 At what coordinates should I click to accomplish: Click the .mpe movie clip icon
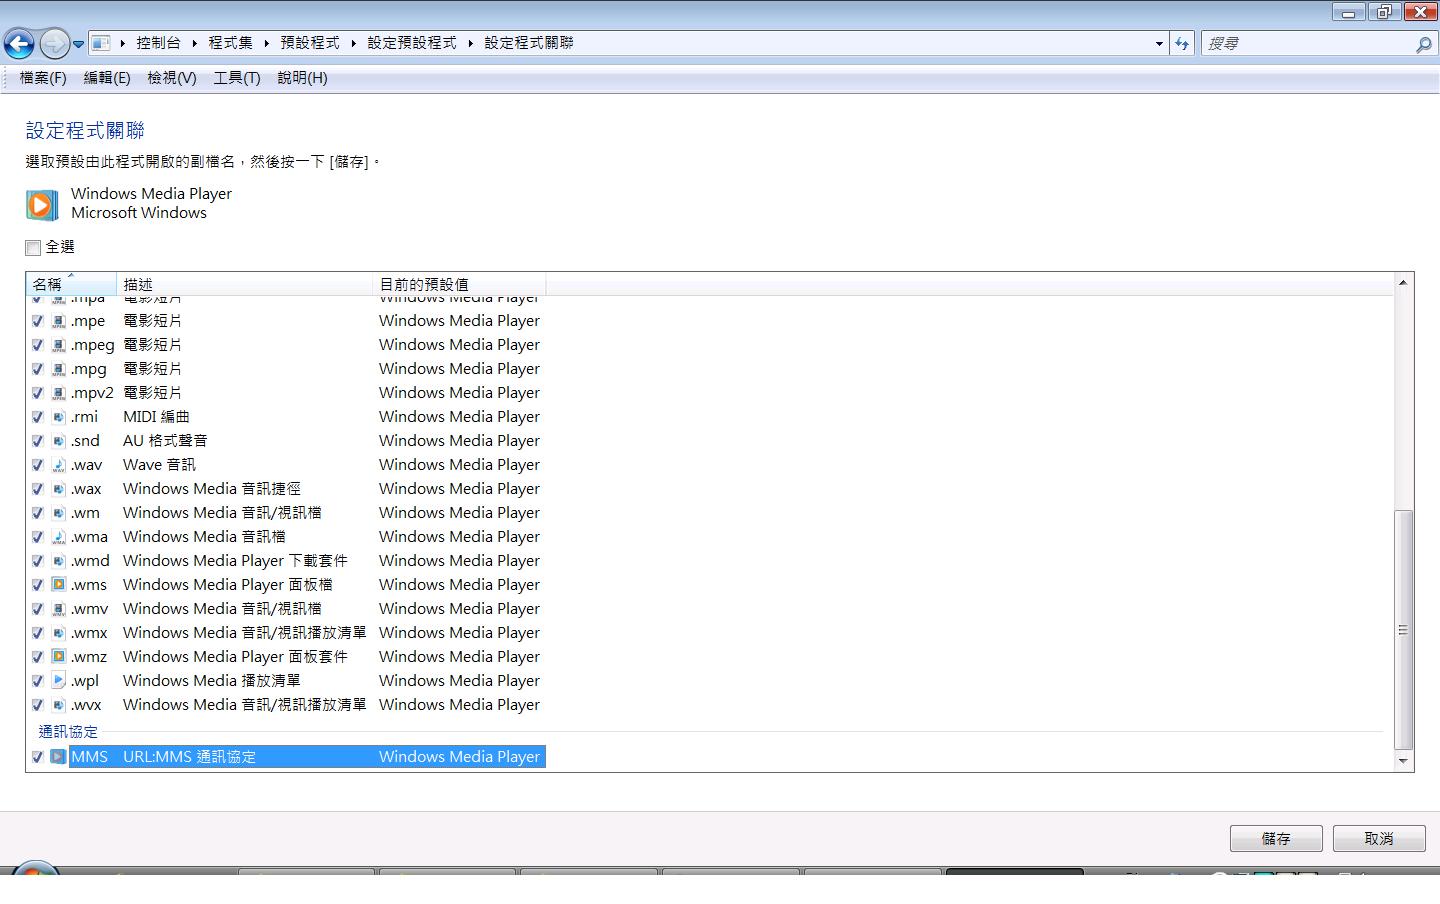[x=59, y=321]
